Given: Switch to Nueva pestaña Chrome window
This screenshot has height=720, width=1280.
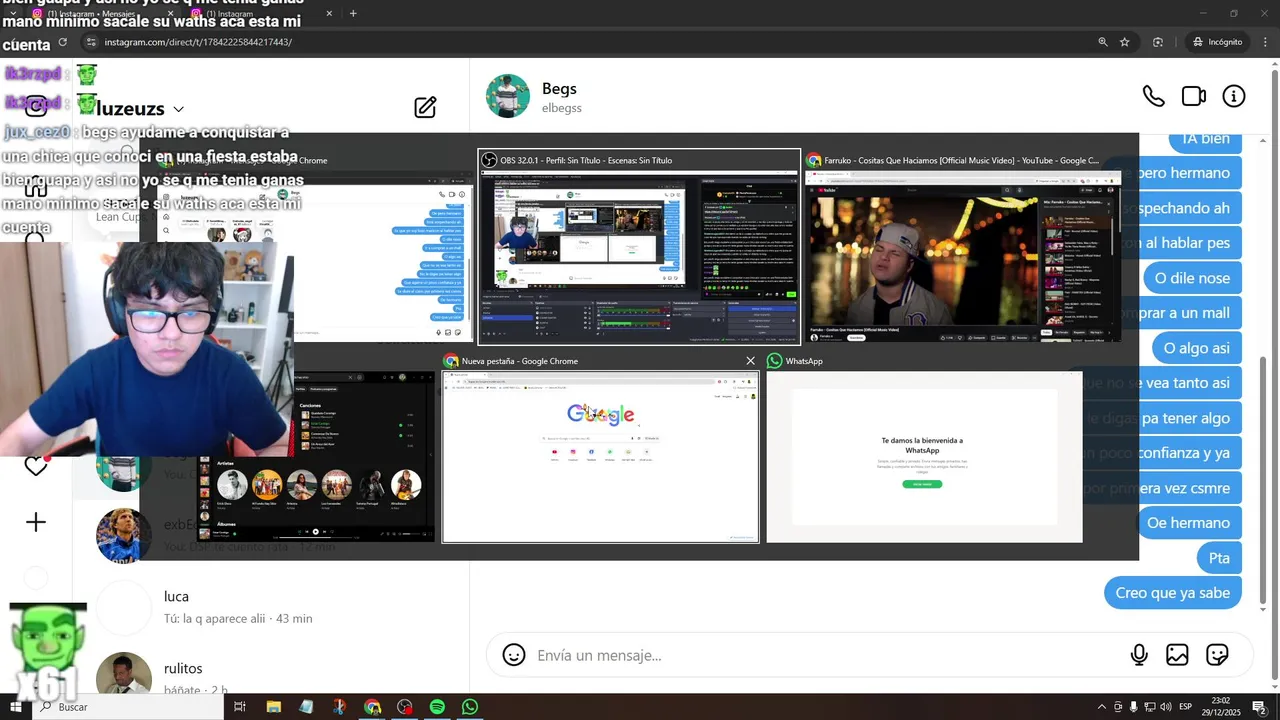Looking at the screenshot, I should click(600, 447).
